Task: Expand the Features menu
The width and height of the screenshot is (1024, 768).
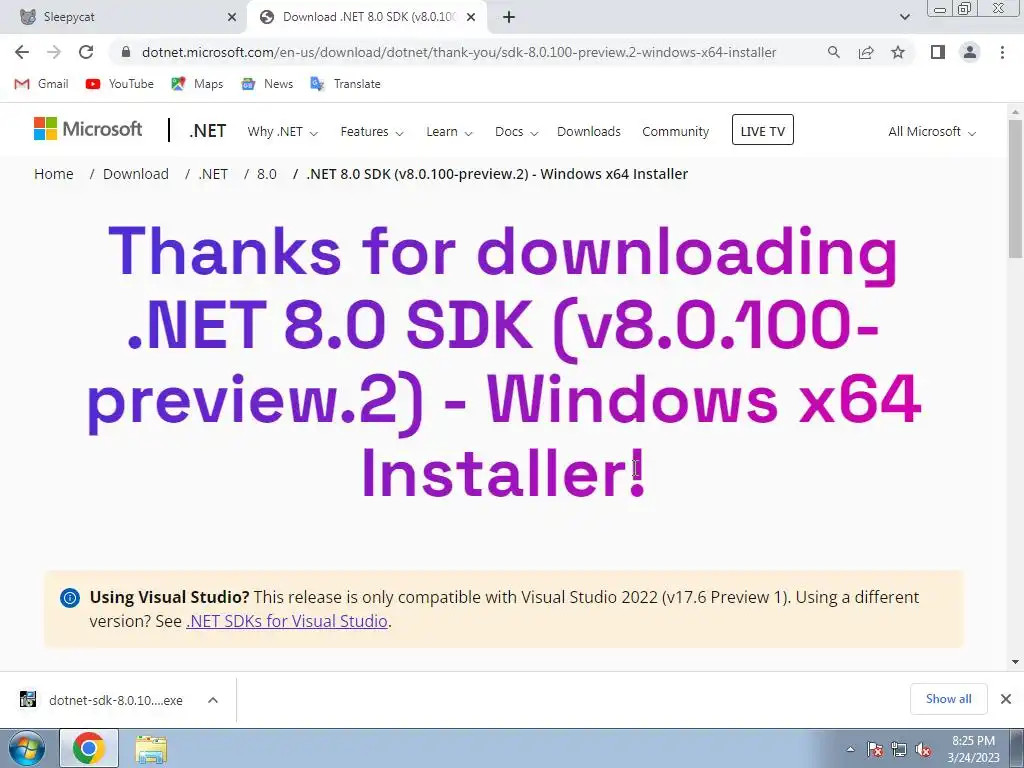Action: click(x=372, y=132)
